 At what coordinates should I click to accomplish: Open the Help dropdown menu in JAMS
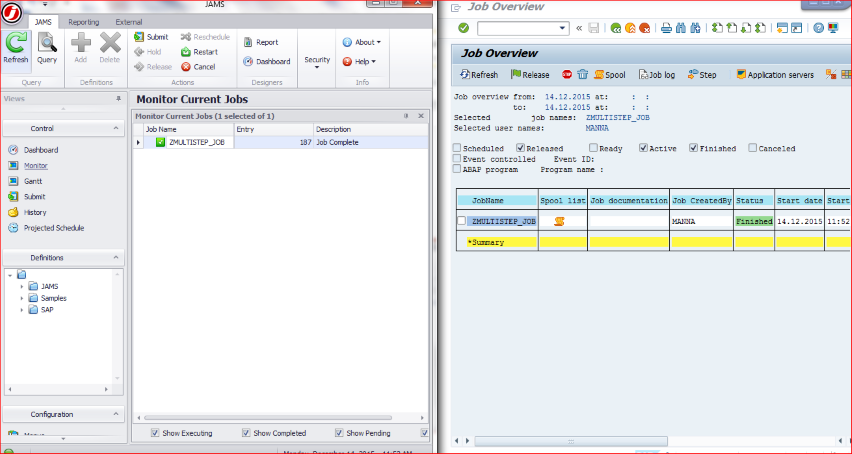coord(359,61)
